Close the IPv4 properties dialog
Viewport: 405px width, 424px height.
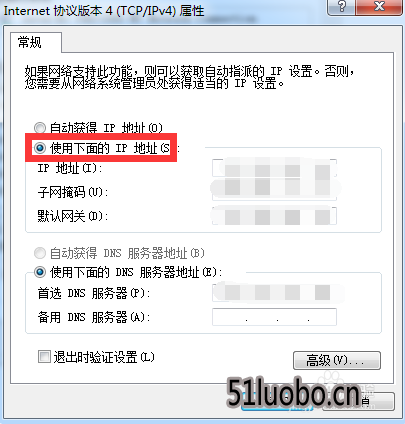point(379,7)
